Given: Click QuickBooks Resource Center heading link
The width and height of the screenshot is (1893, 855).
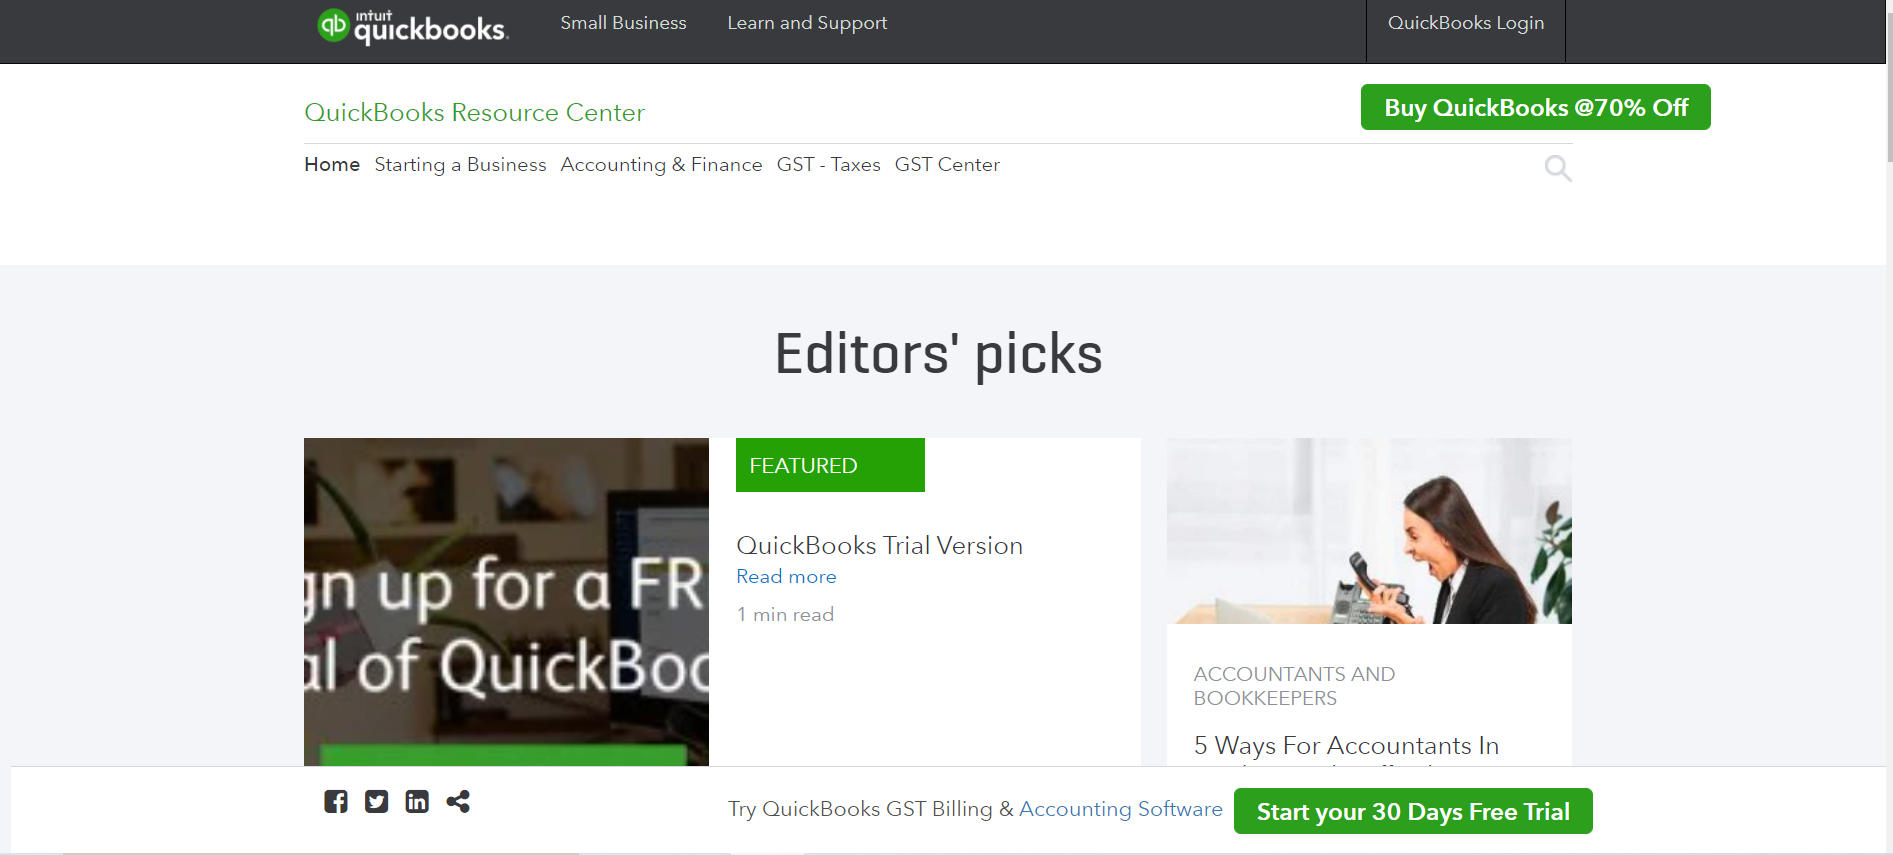Looking at the screenshot, I should pos(474,112).
